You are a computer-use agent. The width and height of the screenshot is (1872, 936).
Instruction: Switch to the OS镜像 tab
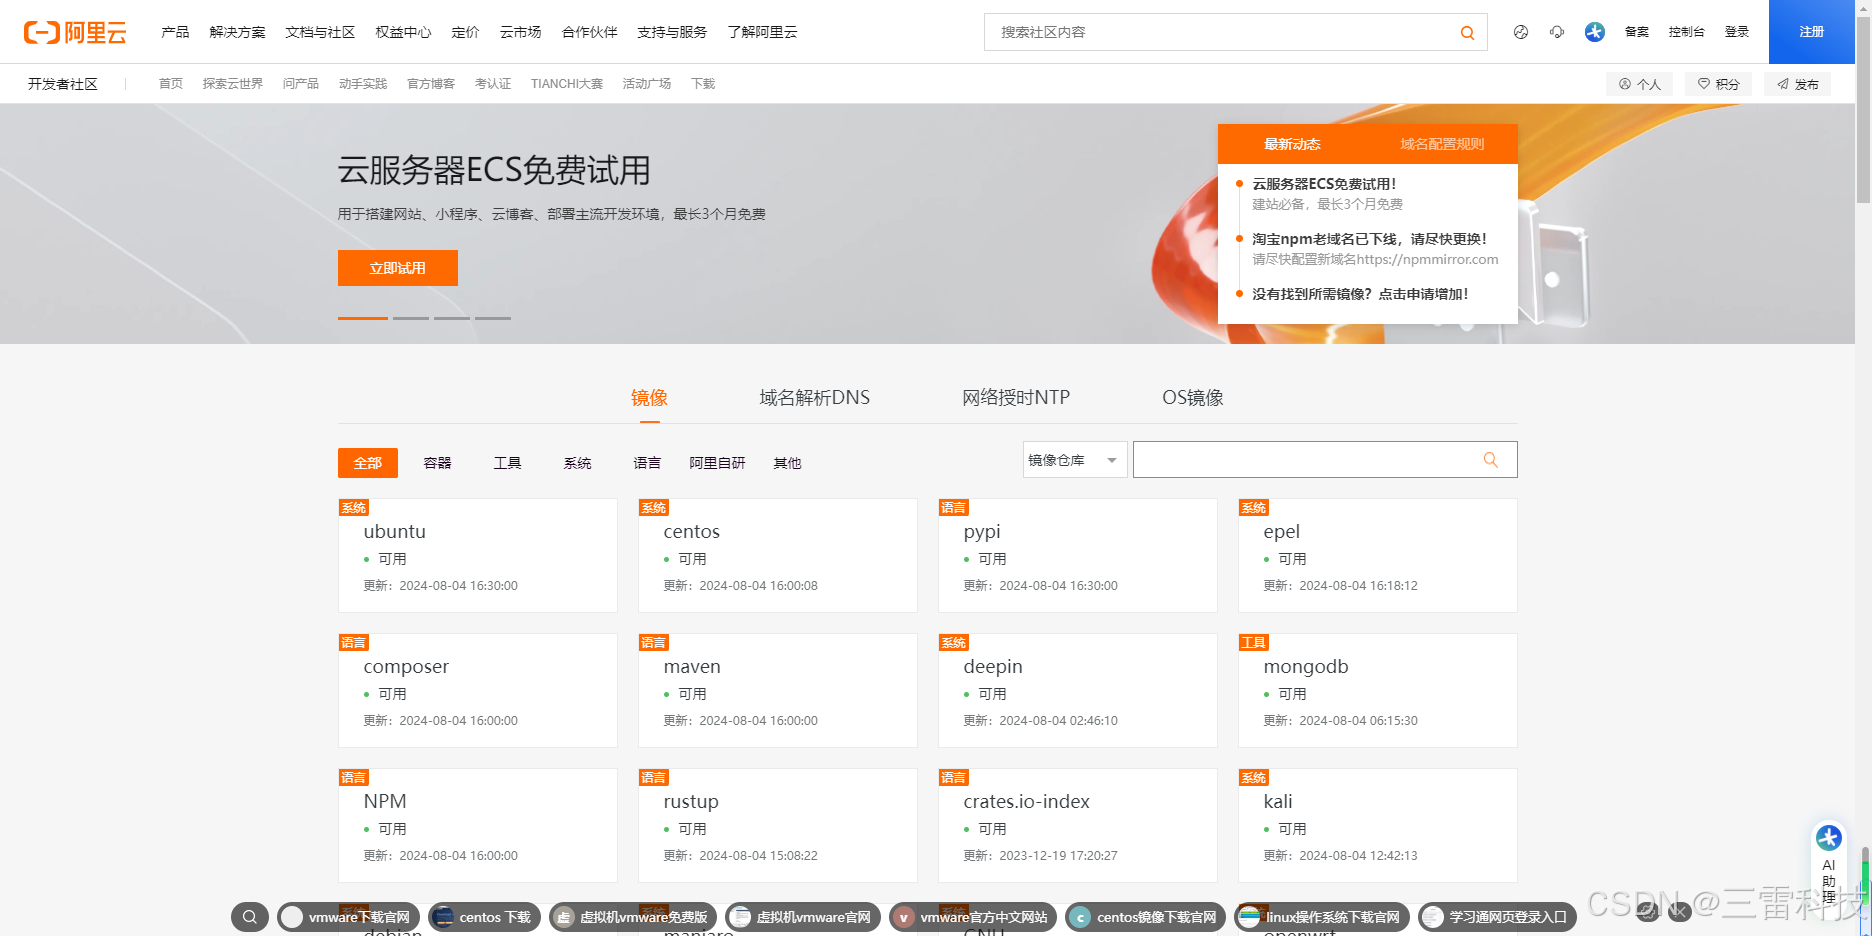[1193, 398]
